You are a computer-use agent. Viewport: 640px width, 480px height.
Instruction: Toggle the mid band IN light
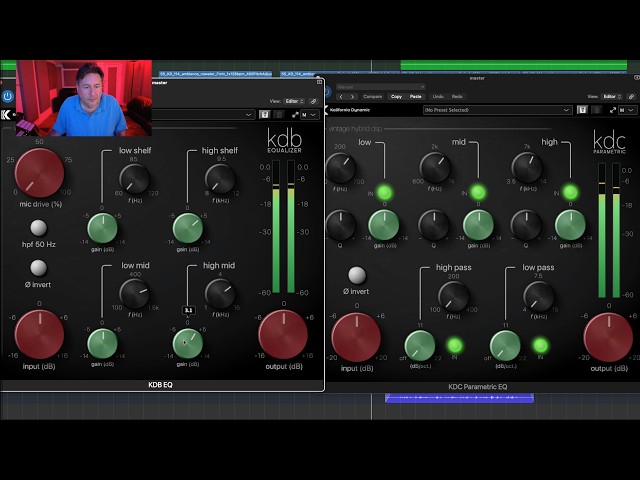point(478,192)
